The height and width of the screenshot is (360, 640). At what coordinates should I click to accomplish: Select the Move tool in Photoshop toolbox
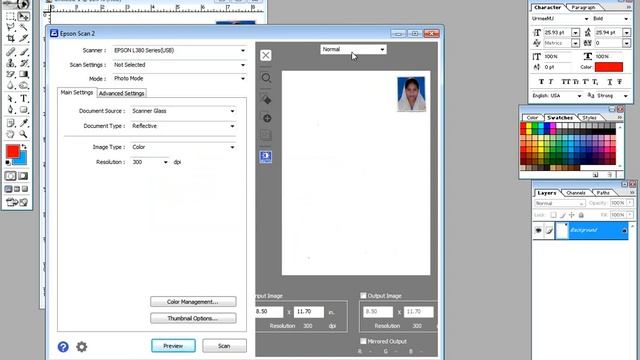(x=24, y=16)
